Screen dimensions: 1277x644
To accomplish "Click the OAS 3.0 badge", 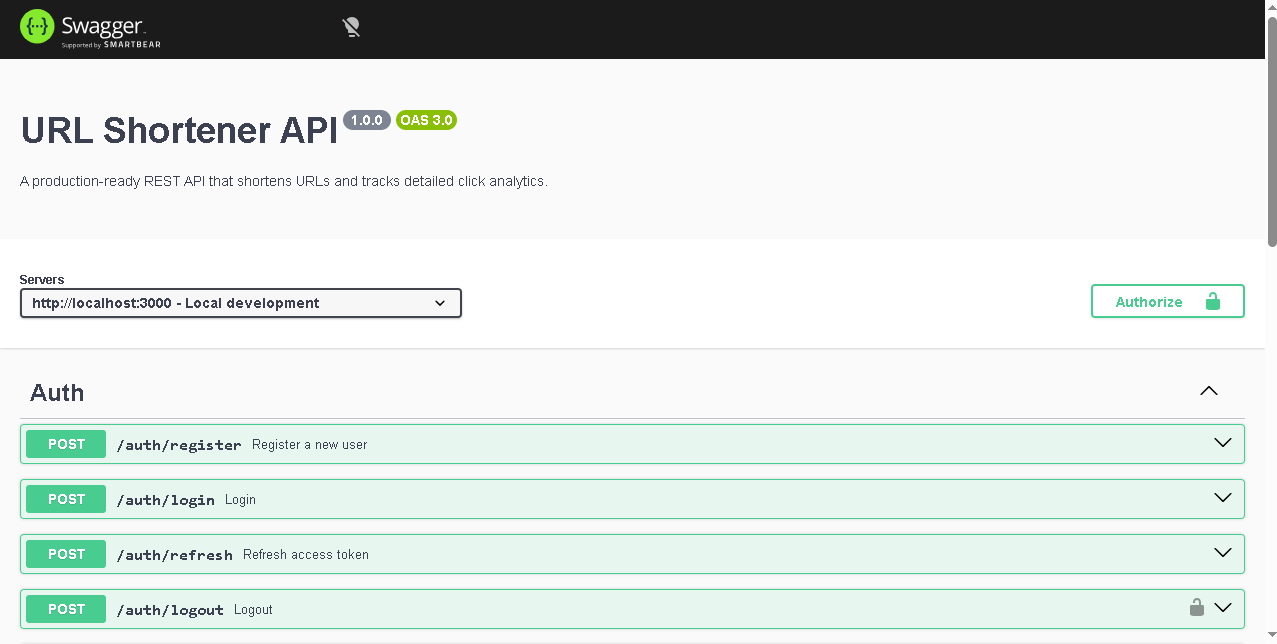I will tap(427, 120).
